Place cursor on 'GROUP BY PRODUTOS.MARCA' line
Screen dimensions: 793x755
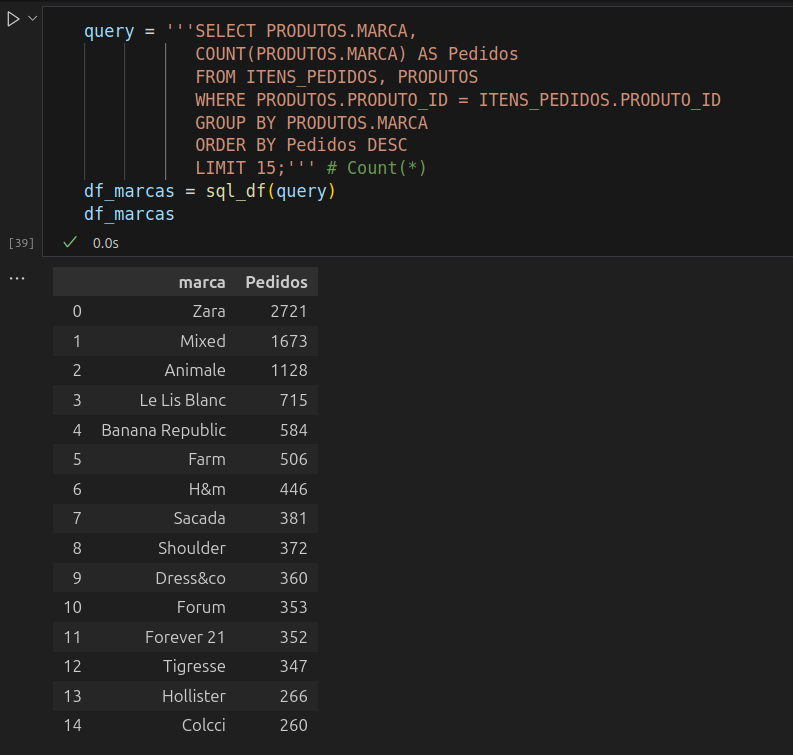311,123
